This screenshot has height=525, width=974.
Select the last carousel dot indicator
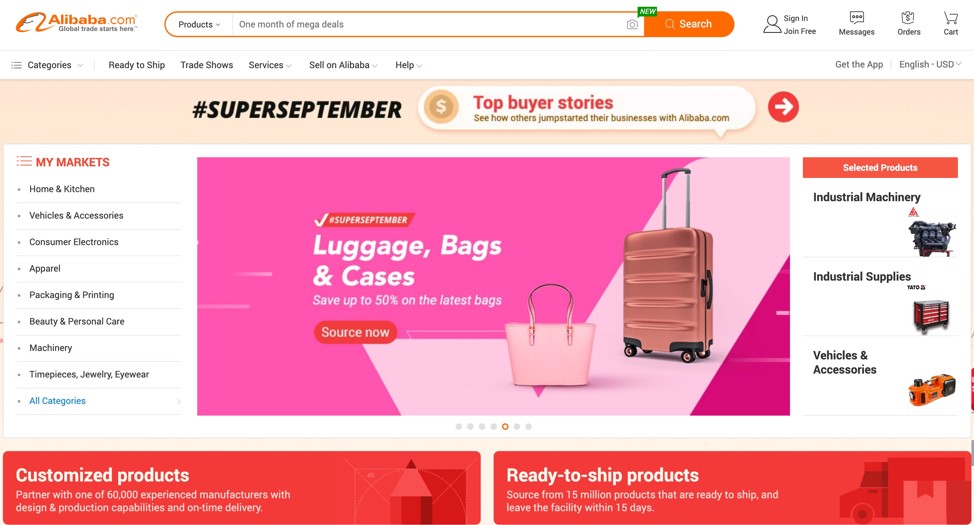coord(529,426)
